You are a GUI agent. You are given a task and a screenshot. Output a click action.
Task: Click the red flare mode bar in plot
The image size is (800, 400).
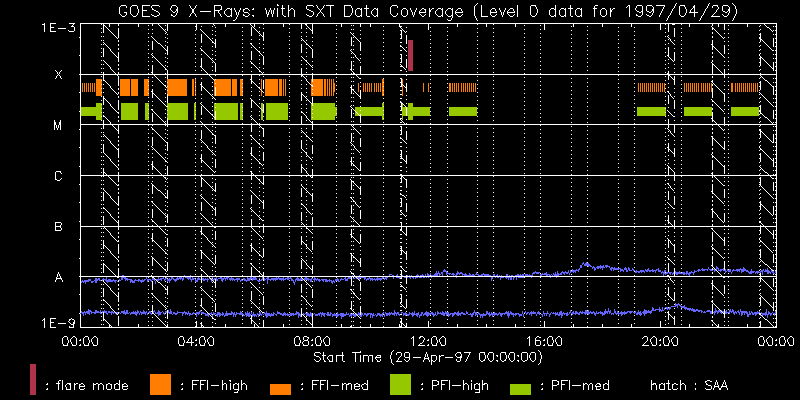tap(410, 55)
